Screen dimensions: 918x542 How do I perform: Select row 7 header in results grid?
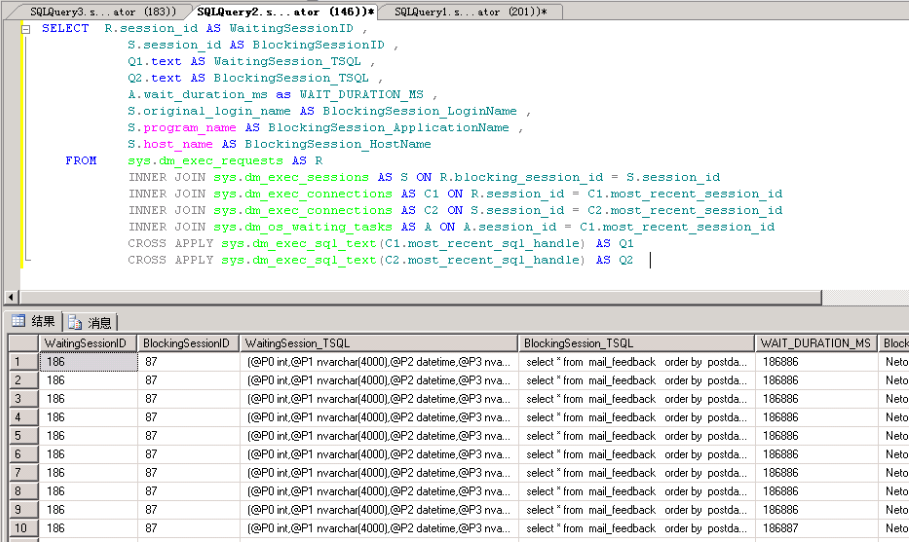tap(23, 473)
